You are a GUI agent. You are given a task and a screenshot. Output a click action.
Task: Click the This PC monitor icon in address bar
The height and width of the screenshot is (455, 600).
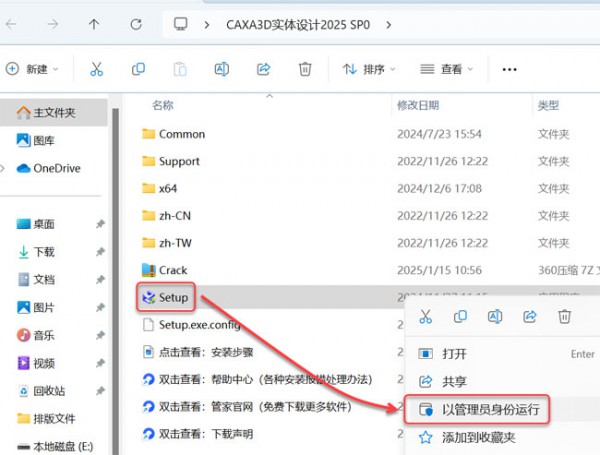181,24
